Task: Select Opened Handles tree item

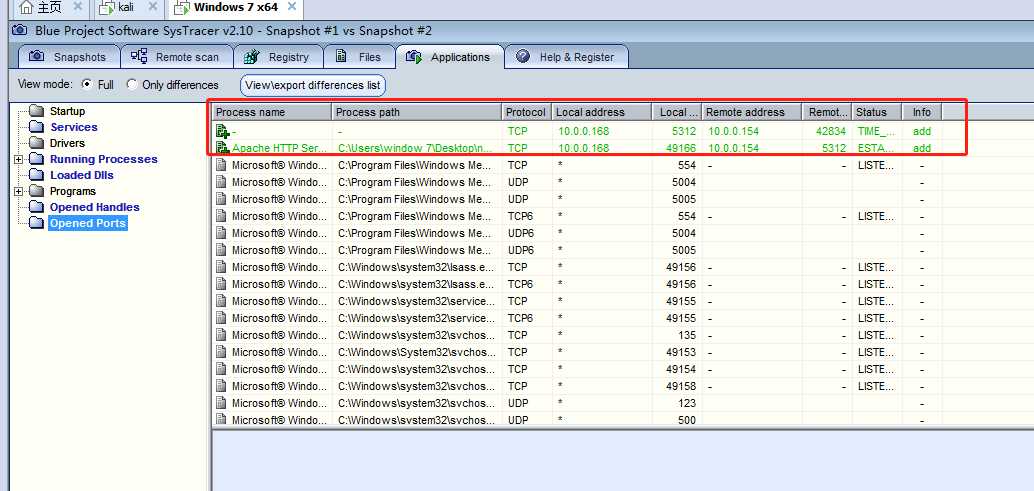Action: point(94,207)
